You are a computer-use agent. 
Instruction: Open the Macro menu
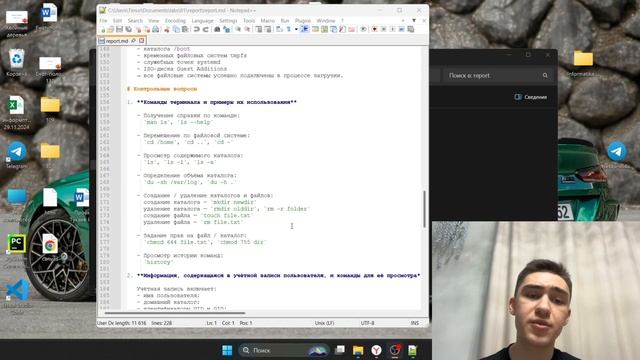tap(268, 21)
